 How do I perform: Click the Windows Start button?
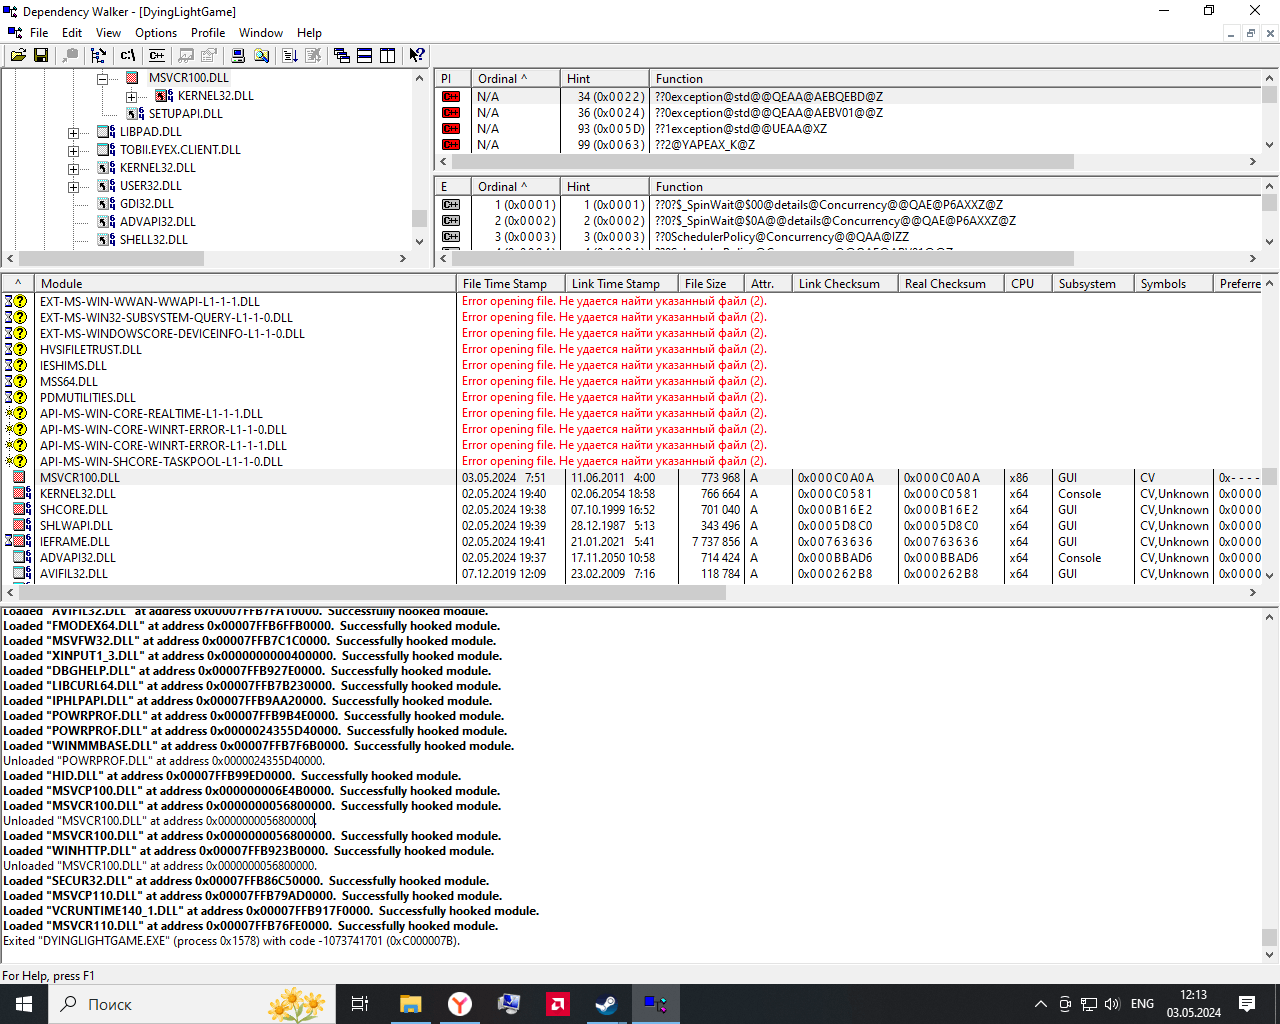24,1004
